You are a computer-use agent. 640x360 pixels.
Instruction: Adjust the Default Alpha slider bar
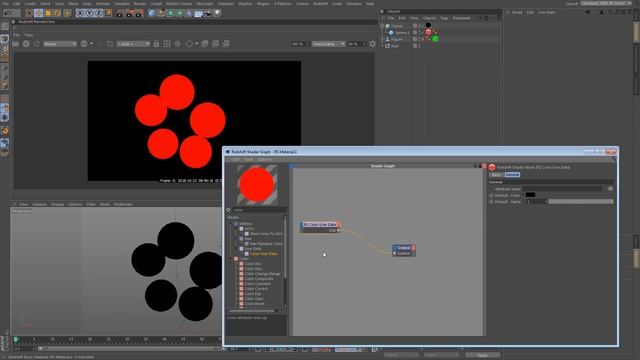(x=580, y=202)
